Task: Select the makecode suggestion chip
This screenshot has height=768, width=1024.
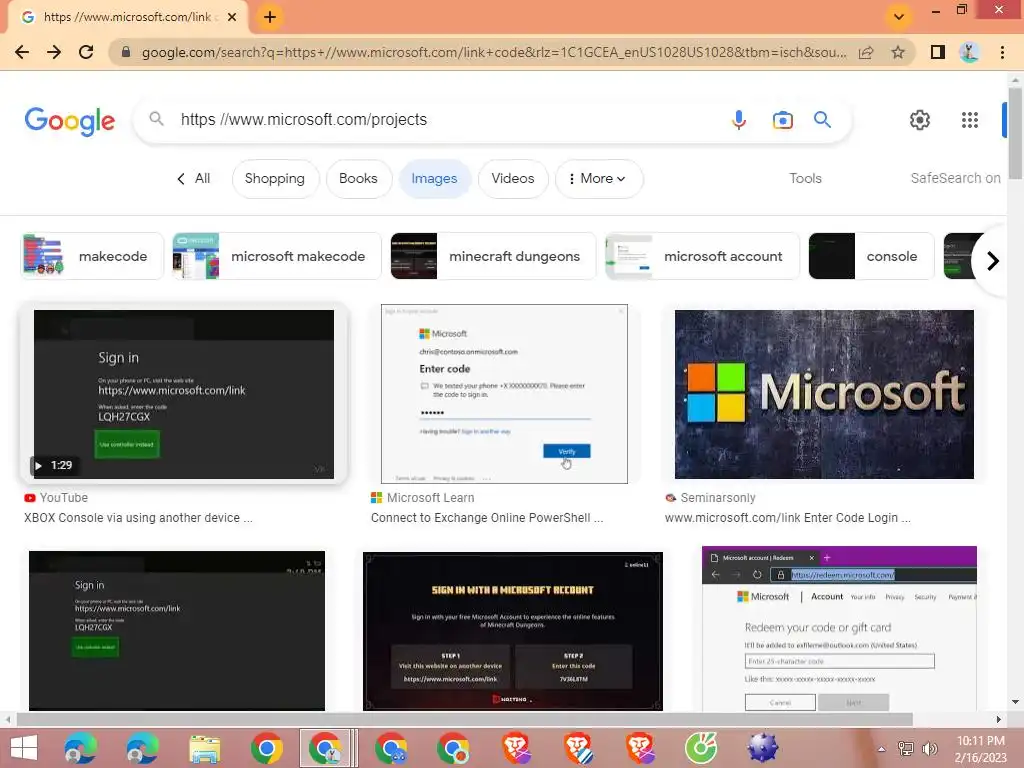Action: tap(92, 256)
